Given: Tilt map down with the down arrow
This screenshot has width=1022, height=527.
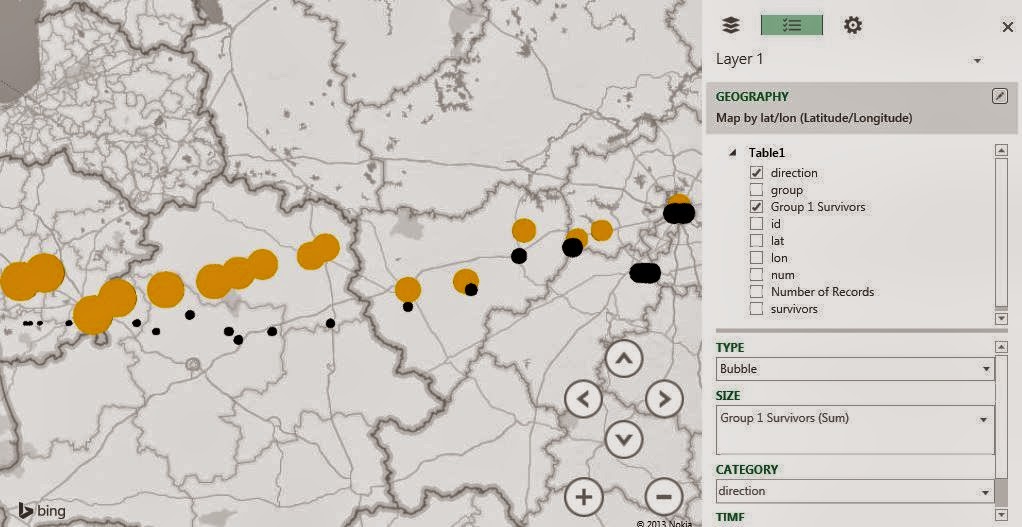Looking at the screenshot, I should (624, 439).
